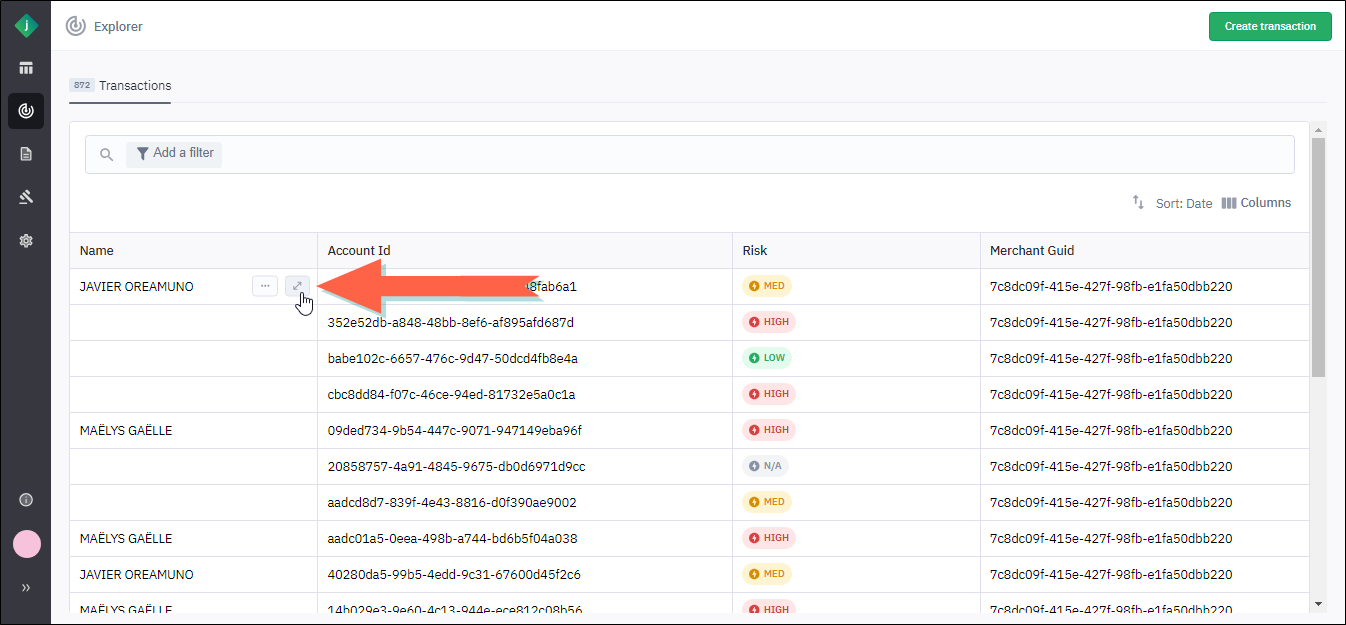Expand the Javier Oreamuno row details
Image resolution: width=1346 pixels, height=625 pixels.
click(x=297, y=287)
